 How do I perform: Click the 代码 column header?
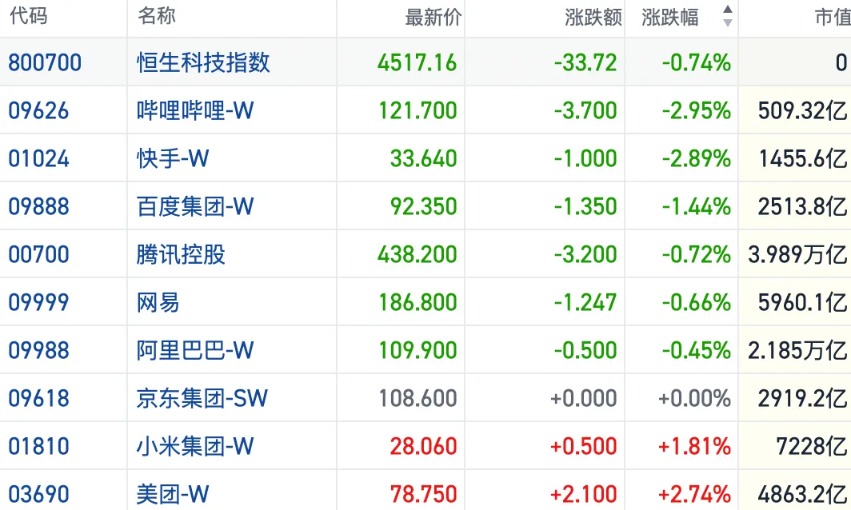[28, 15]
